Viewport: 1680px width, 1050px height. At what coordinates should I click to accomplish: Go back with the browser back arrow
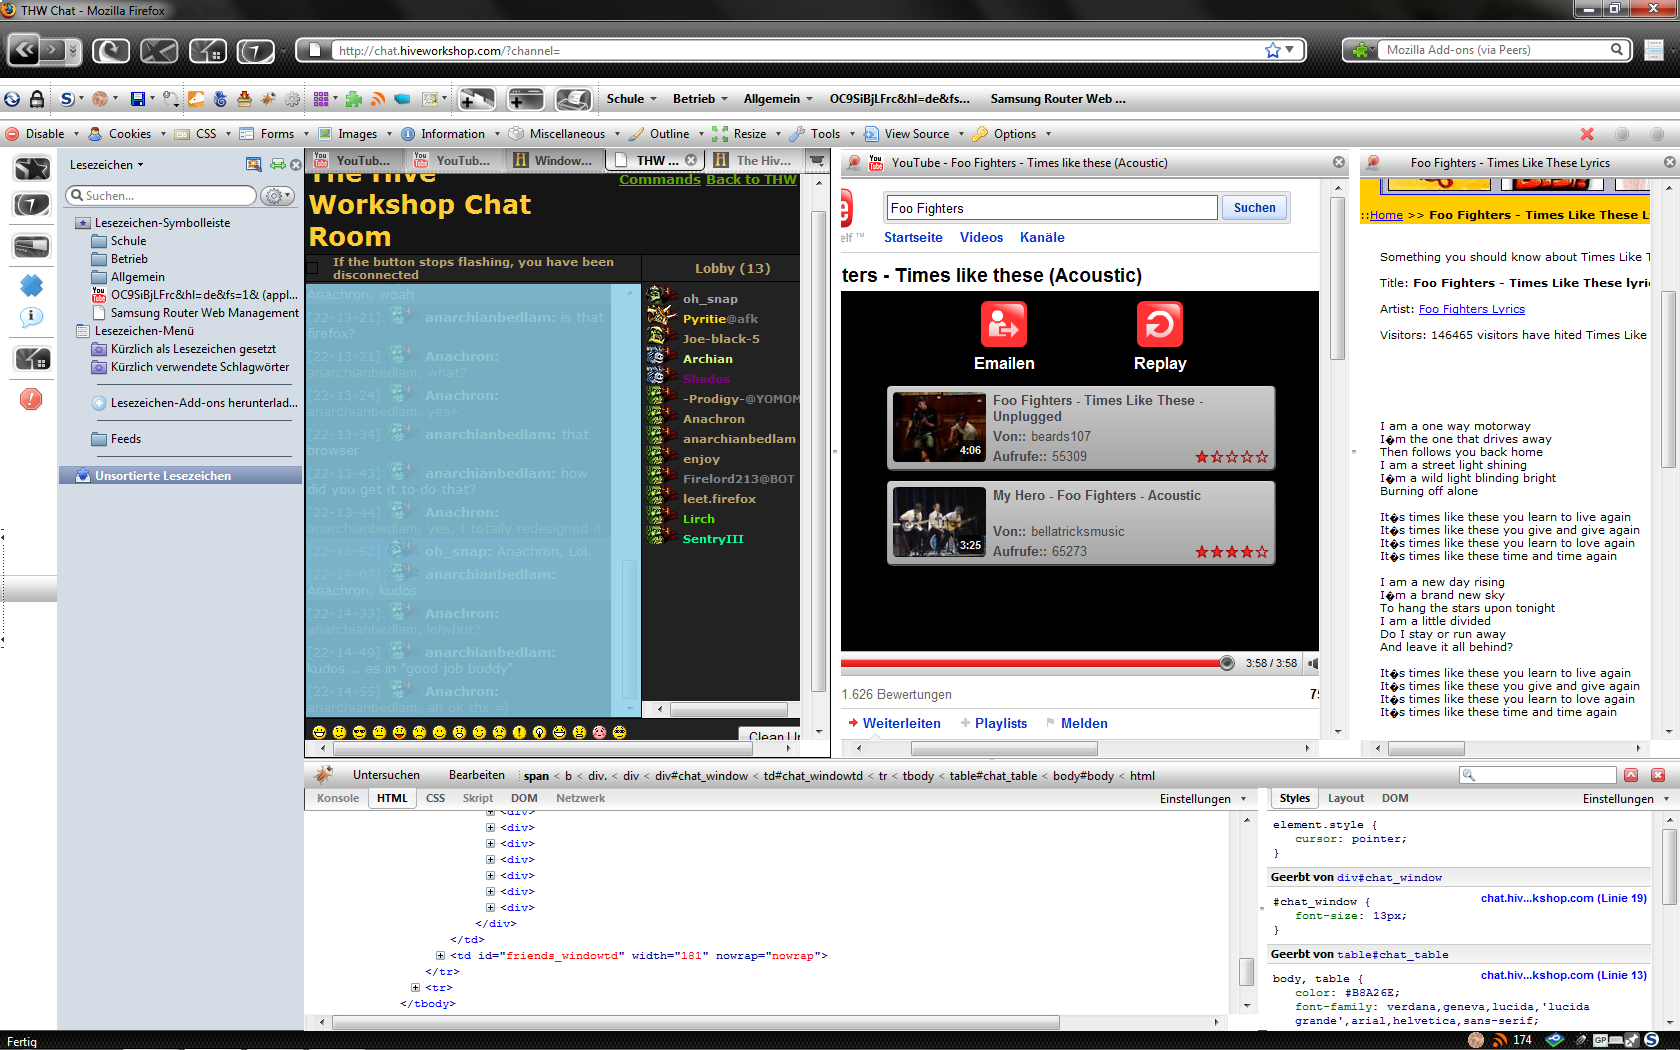click(x=25, y=49)
